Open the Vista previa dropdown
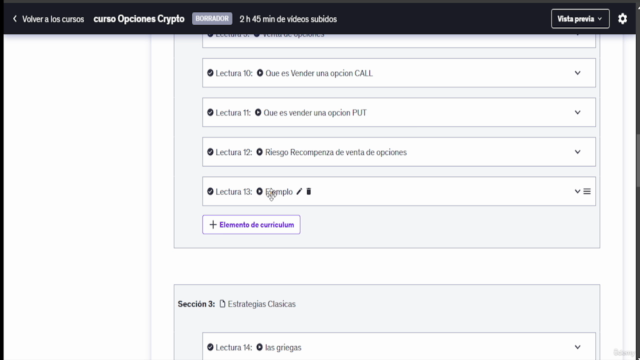This screenshot has height=360, width=640. [x=580, y=19]
